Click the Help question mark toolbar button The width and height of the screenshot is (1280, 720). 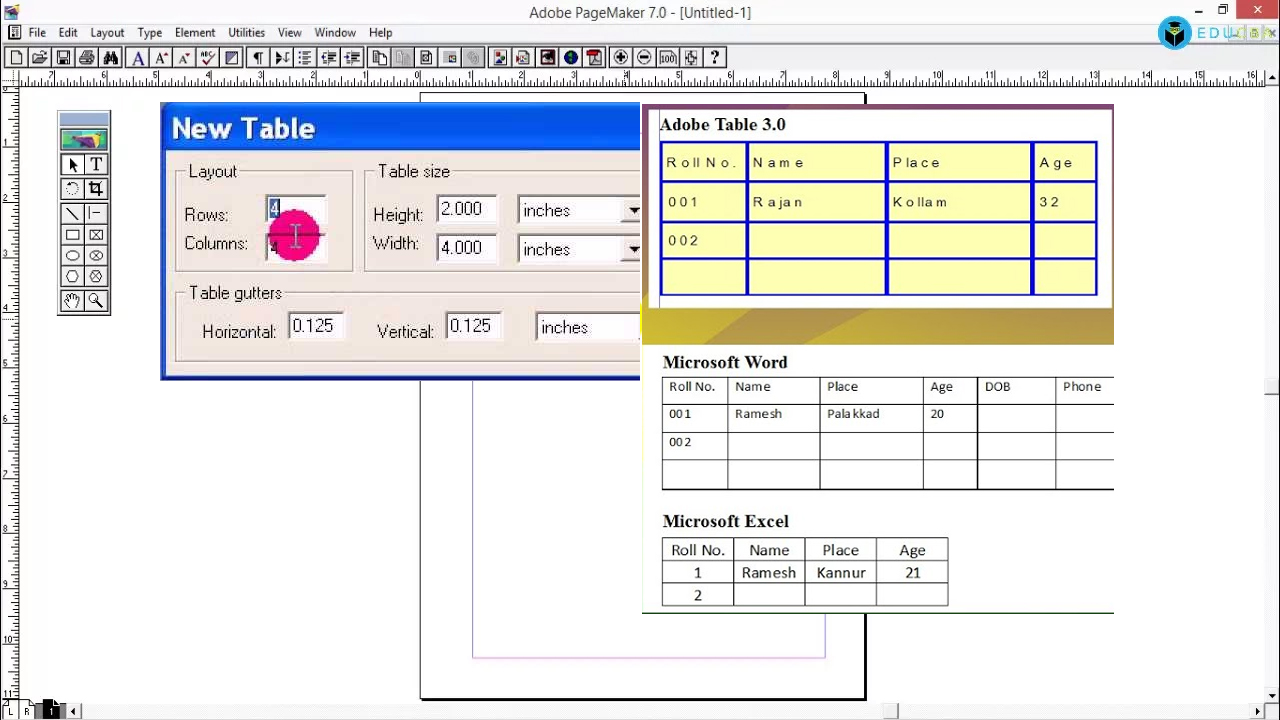point(714,57)
